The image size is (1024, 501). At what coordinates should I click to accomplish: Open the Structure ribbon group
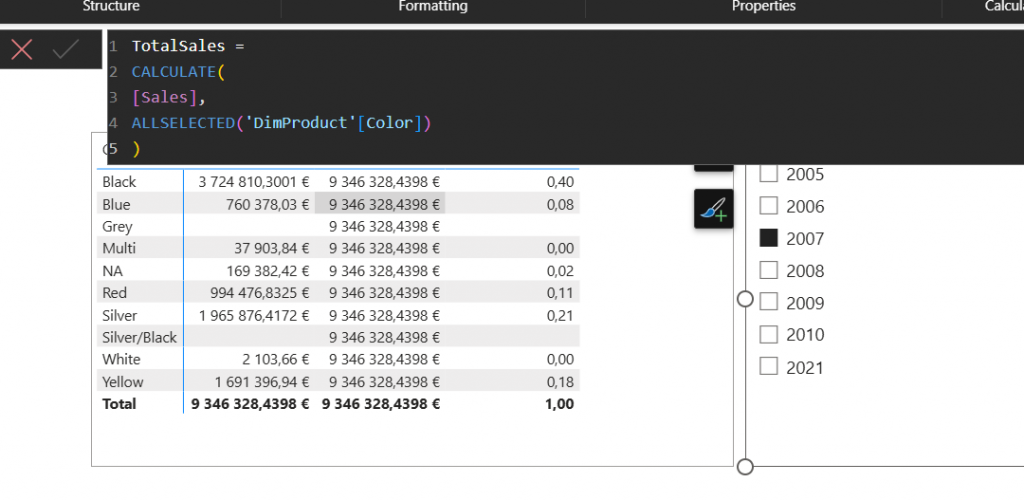tap(111, 7)
